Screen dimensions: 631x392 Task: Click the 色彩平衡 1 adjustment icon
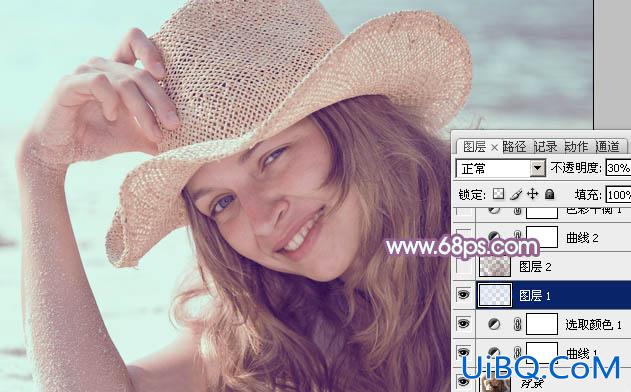click(x=494, y=210)
